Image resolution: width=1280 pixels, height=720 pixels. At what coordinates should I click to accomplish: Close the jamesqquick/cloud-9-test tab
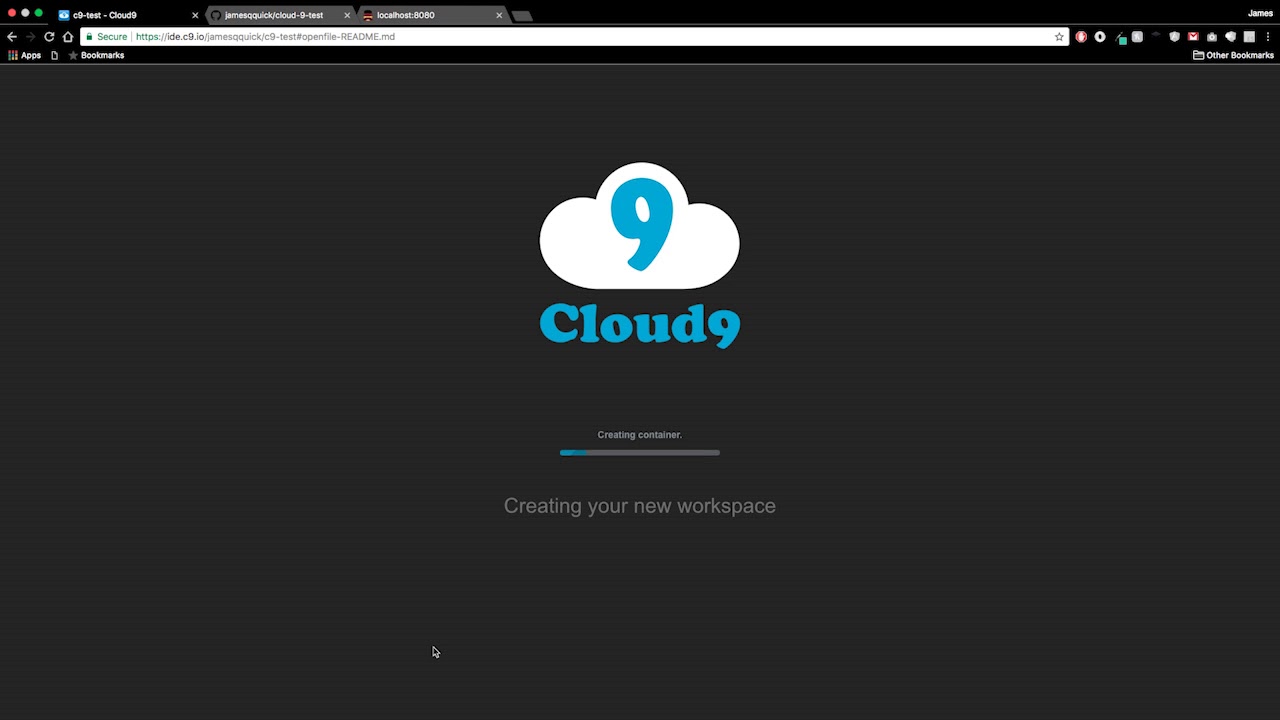tap(347, 15)
